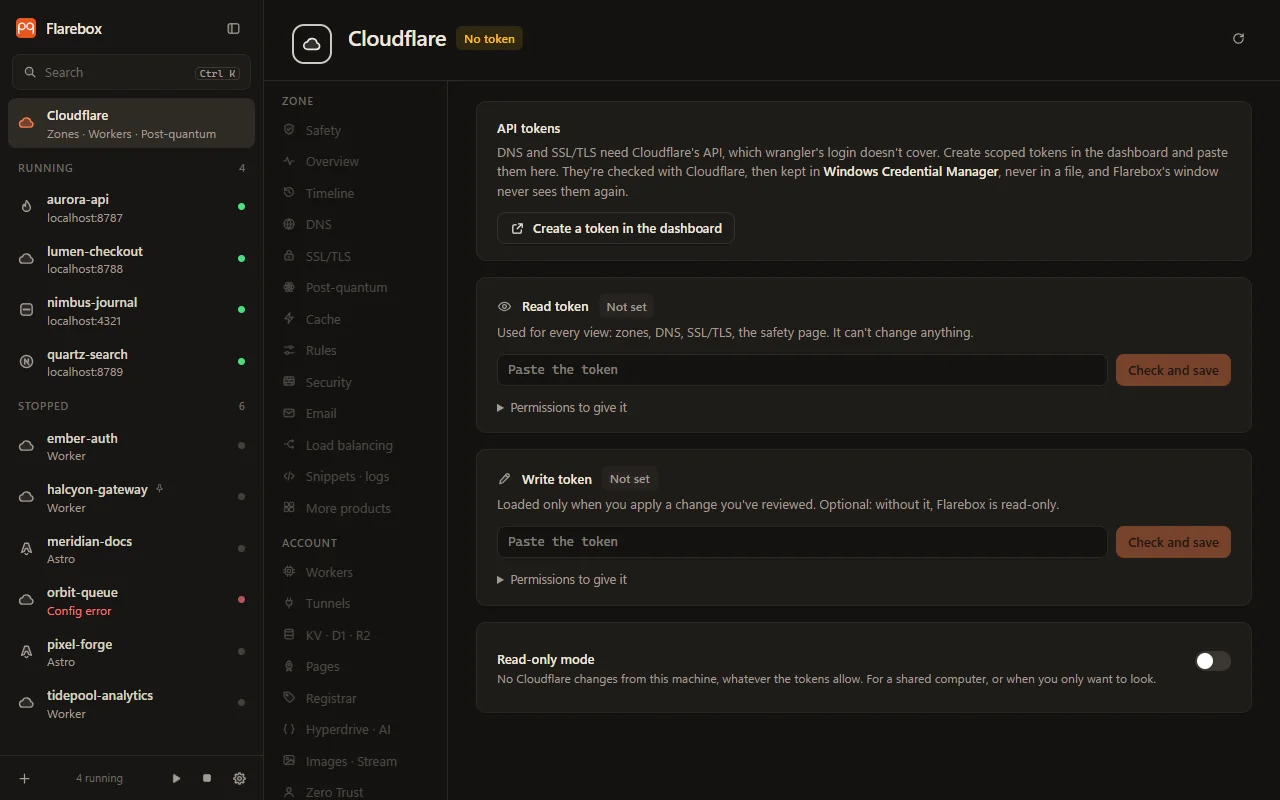The image size is (1280, 800).
Task: Click the refresh icon in the Cloudflare header
Action: [1239, 39]
